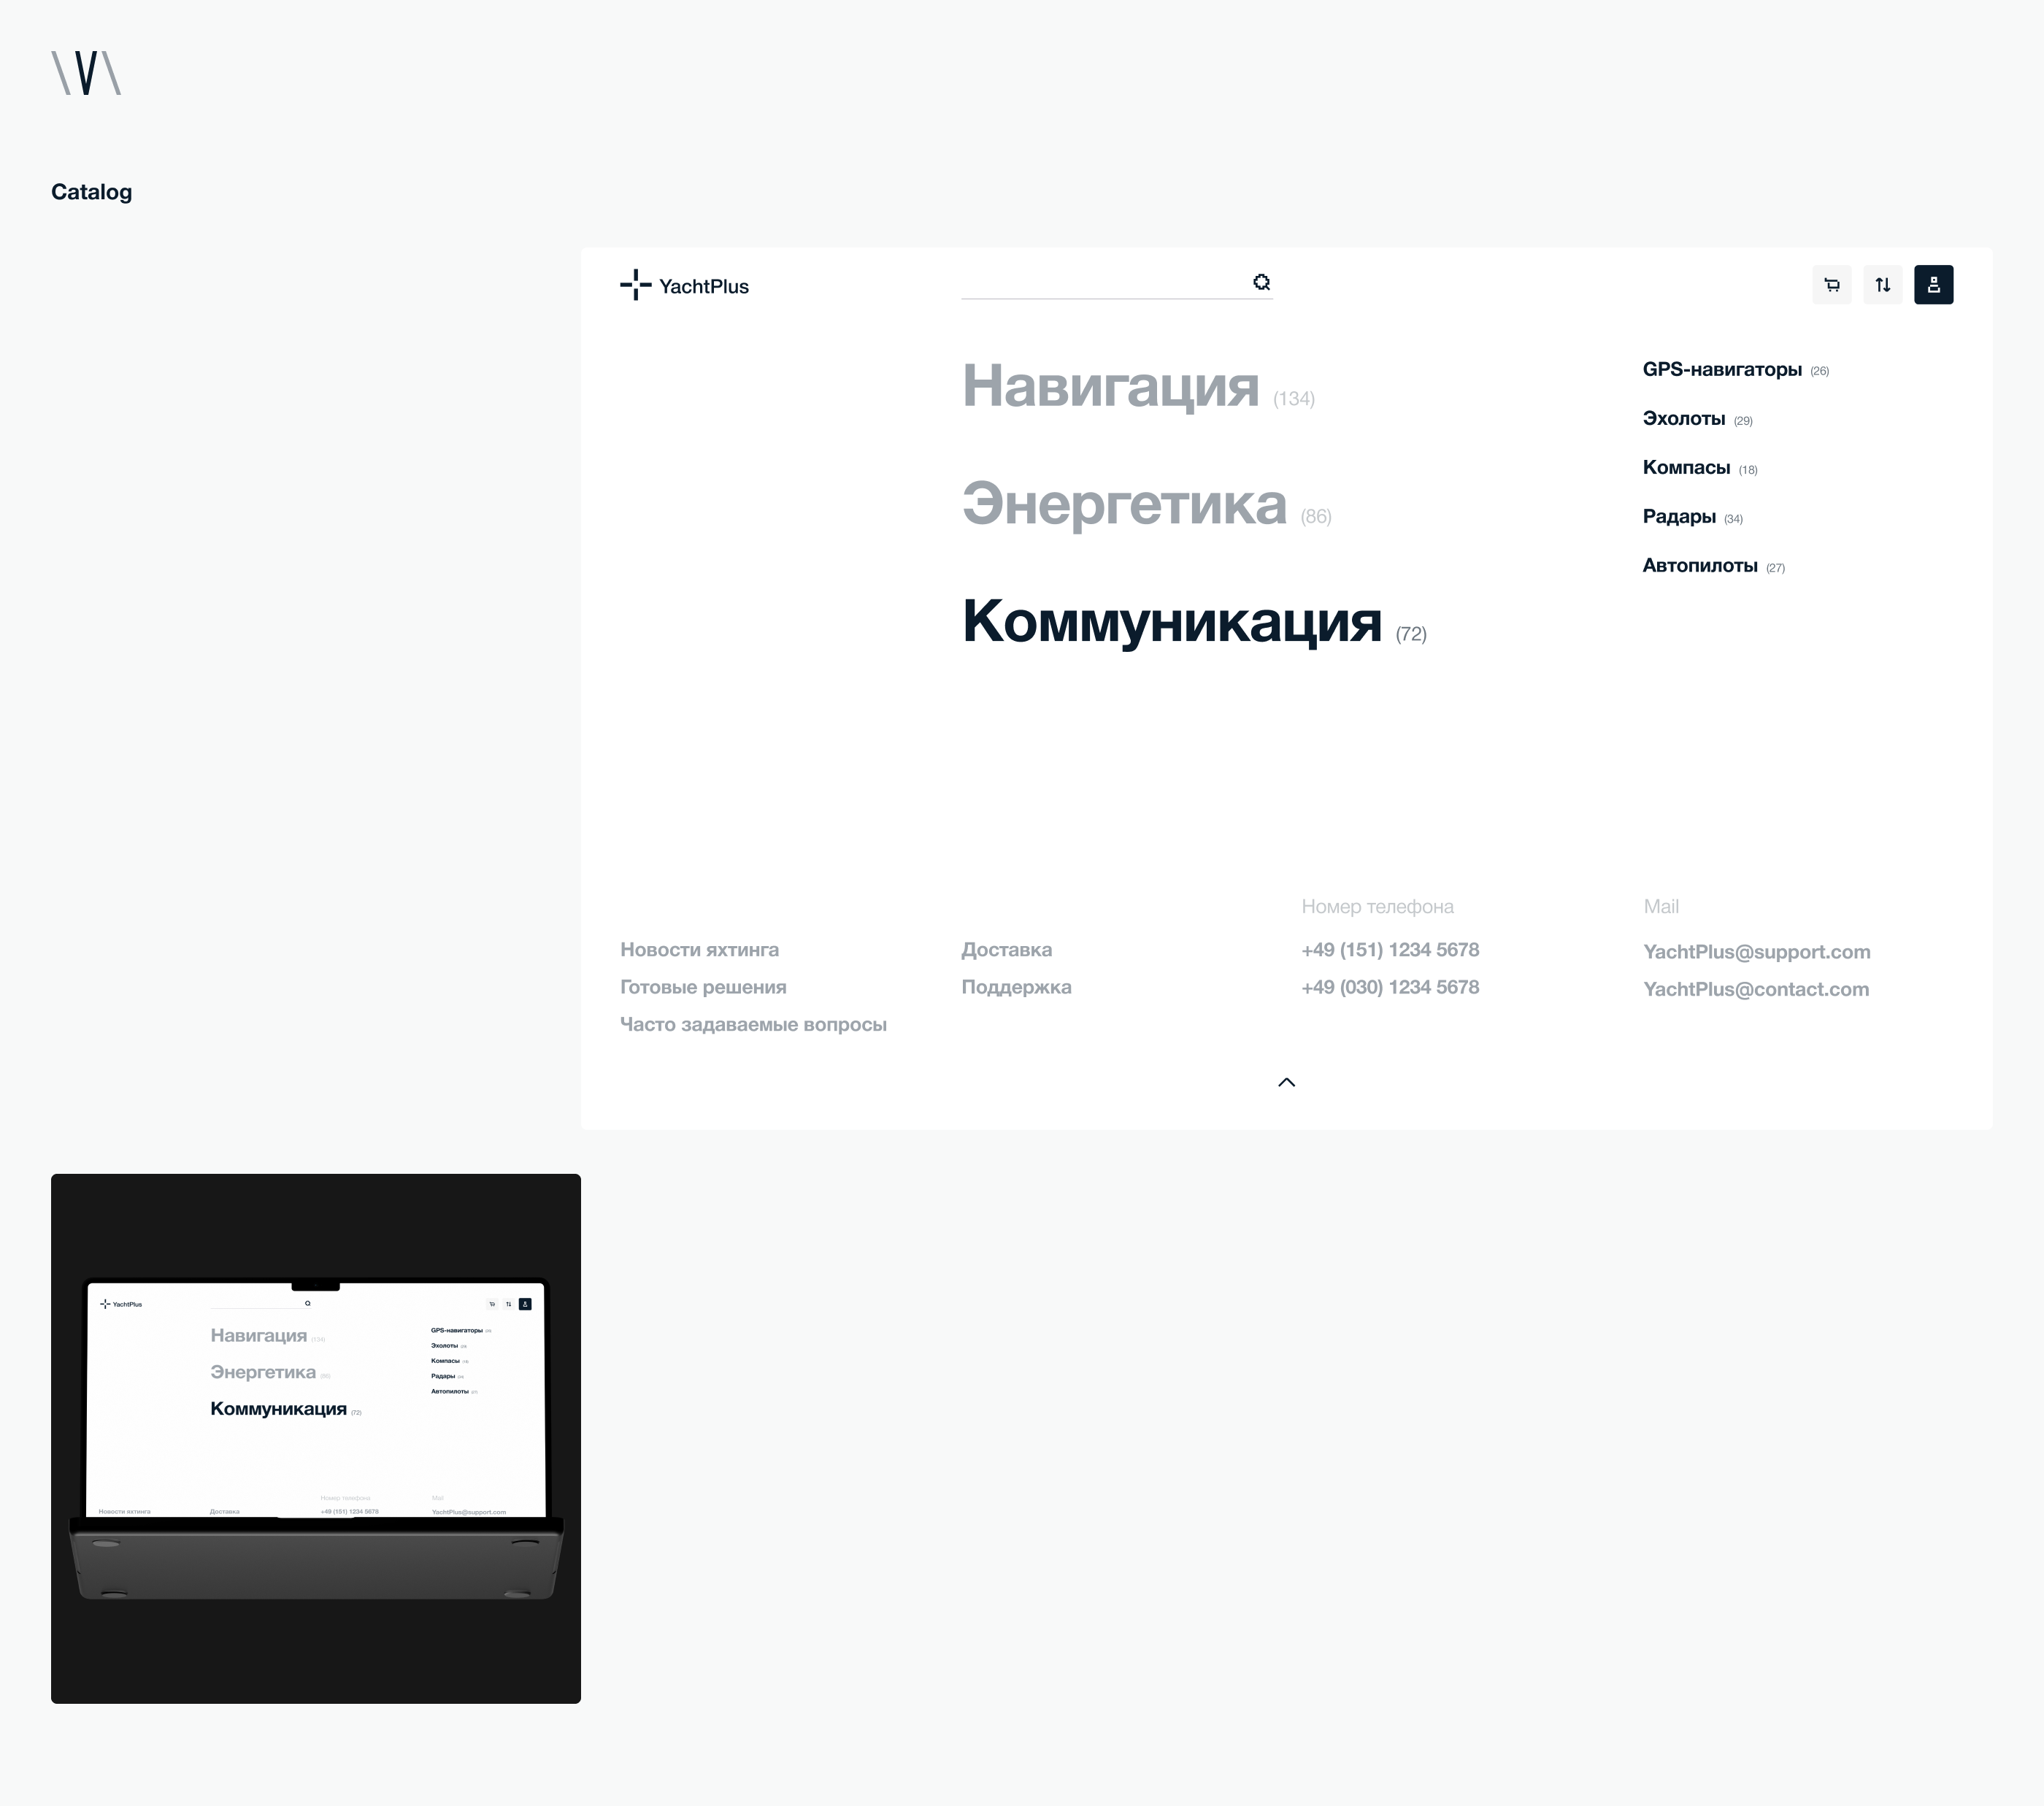The image size is (2044, 1806).
Task: Click the YachtPlus cross logo
Action: click(x=635, y=285)
